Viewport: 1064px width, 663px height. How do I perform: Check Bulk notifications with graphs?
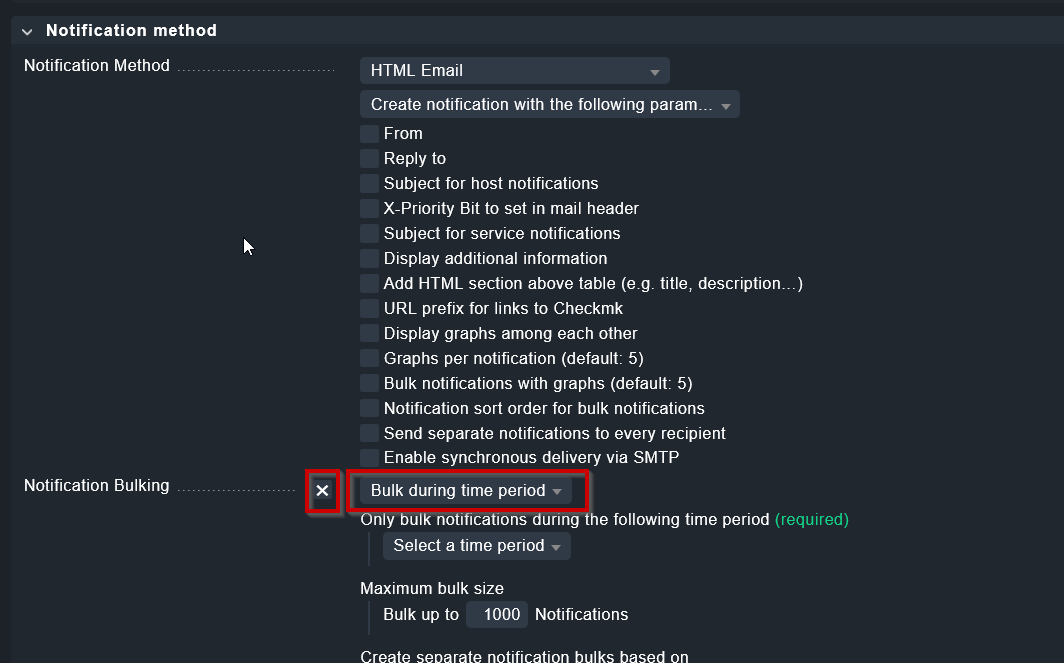[370, 383]
